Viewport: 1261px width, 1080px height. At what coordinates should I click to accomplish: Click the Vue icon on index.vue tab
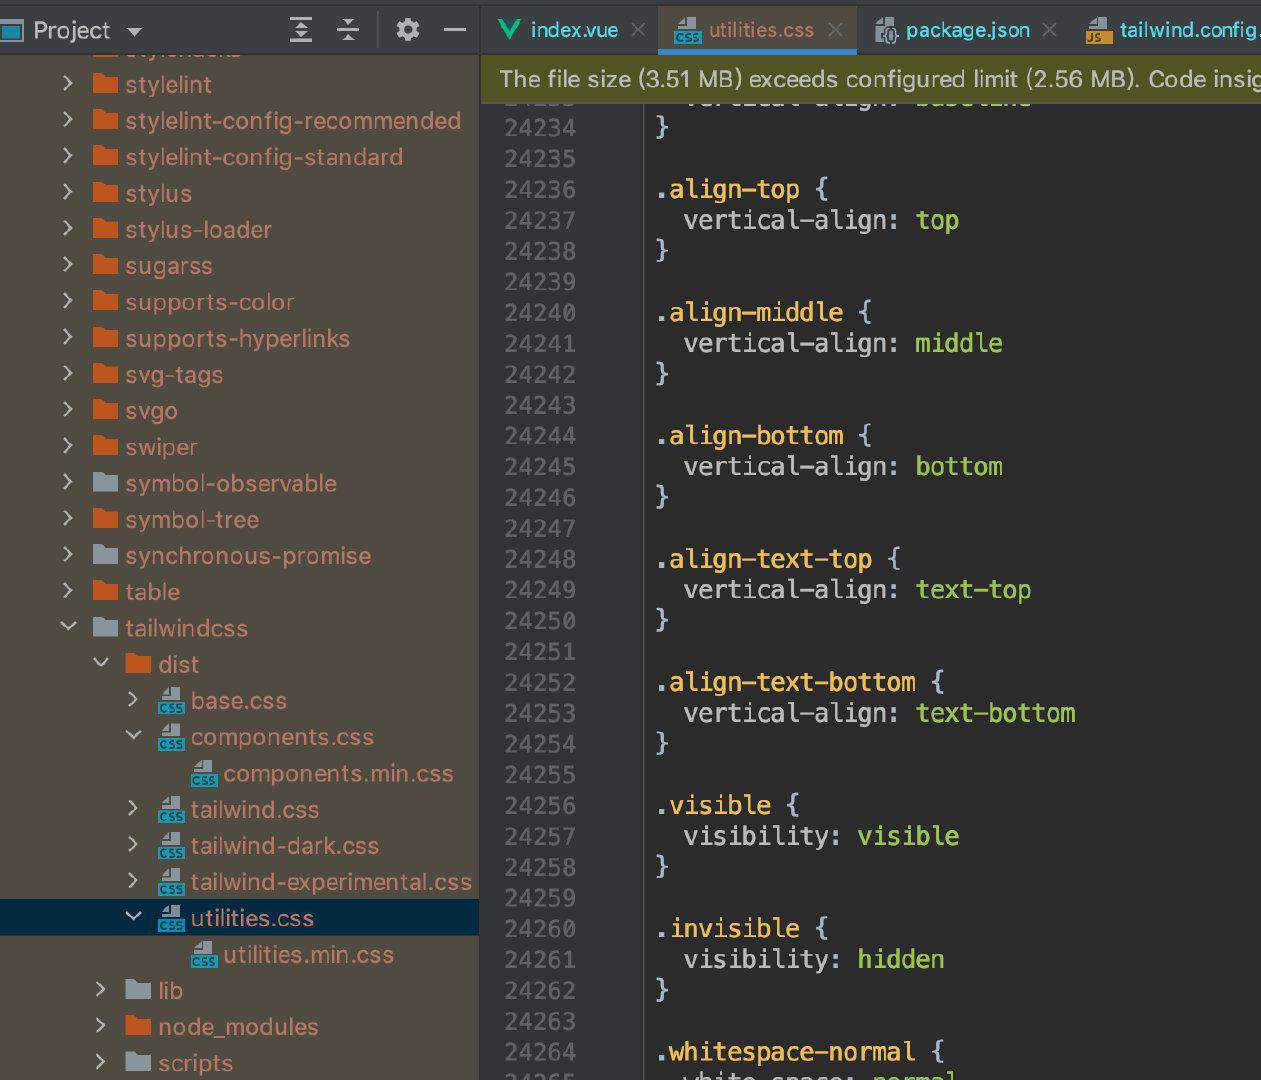click(x=509, y=29)
